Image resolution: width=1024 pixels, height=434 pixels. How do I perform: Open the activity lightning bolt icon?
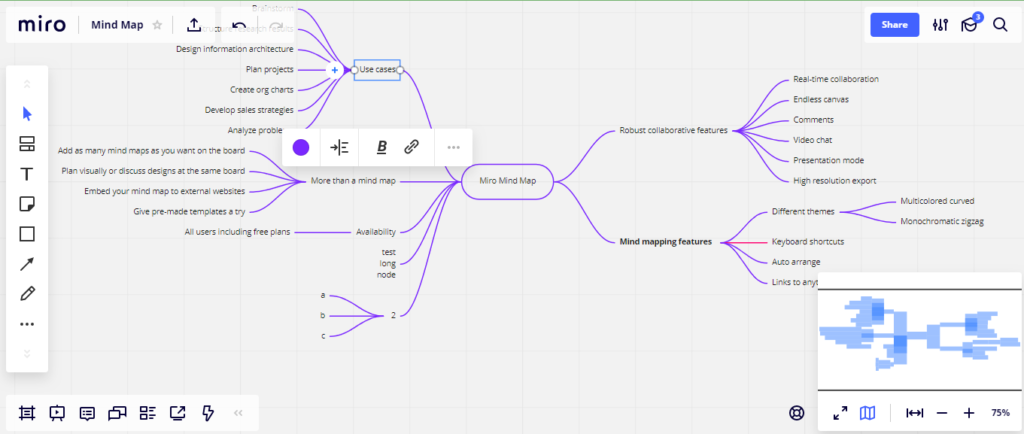pyautogui.click(x=208, y=412)
